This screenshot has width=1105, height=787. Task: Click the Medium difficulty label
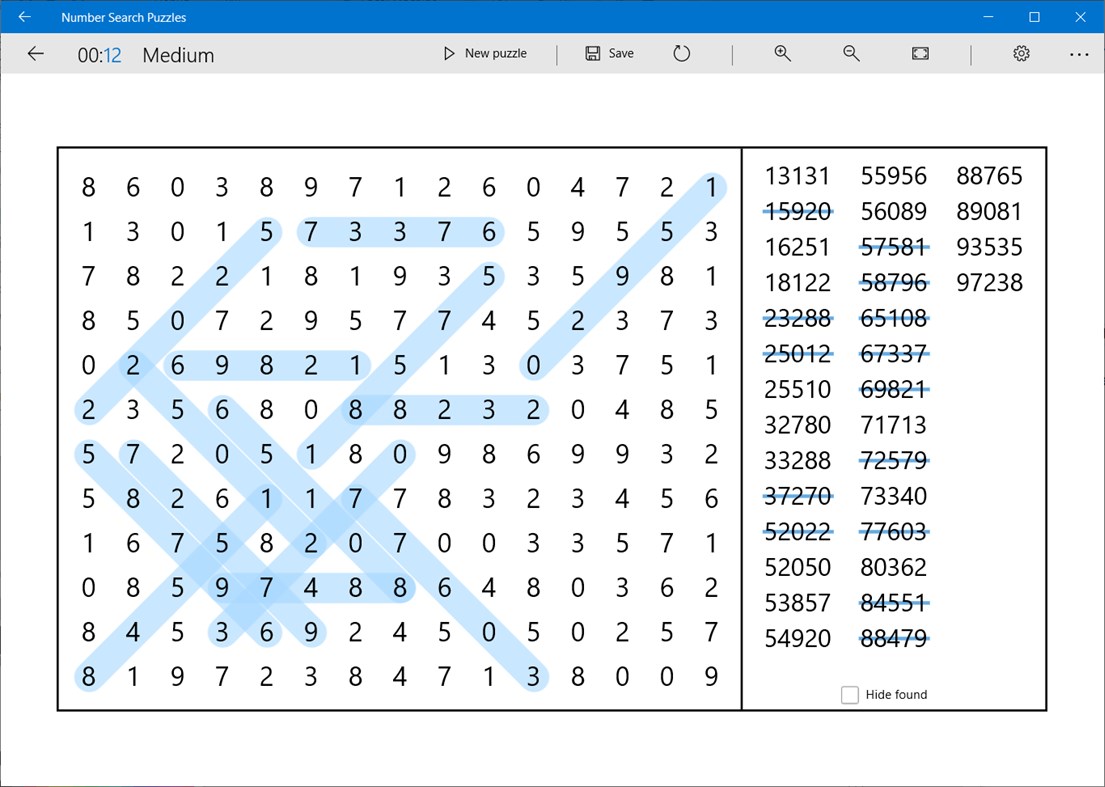(x=178, y=55)
